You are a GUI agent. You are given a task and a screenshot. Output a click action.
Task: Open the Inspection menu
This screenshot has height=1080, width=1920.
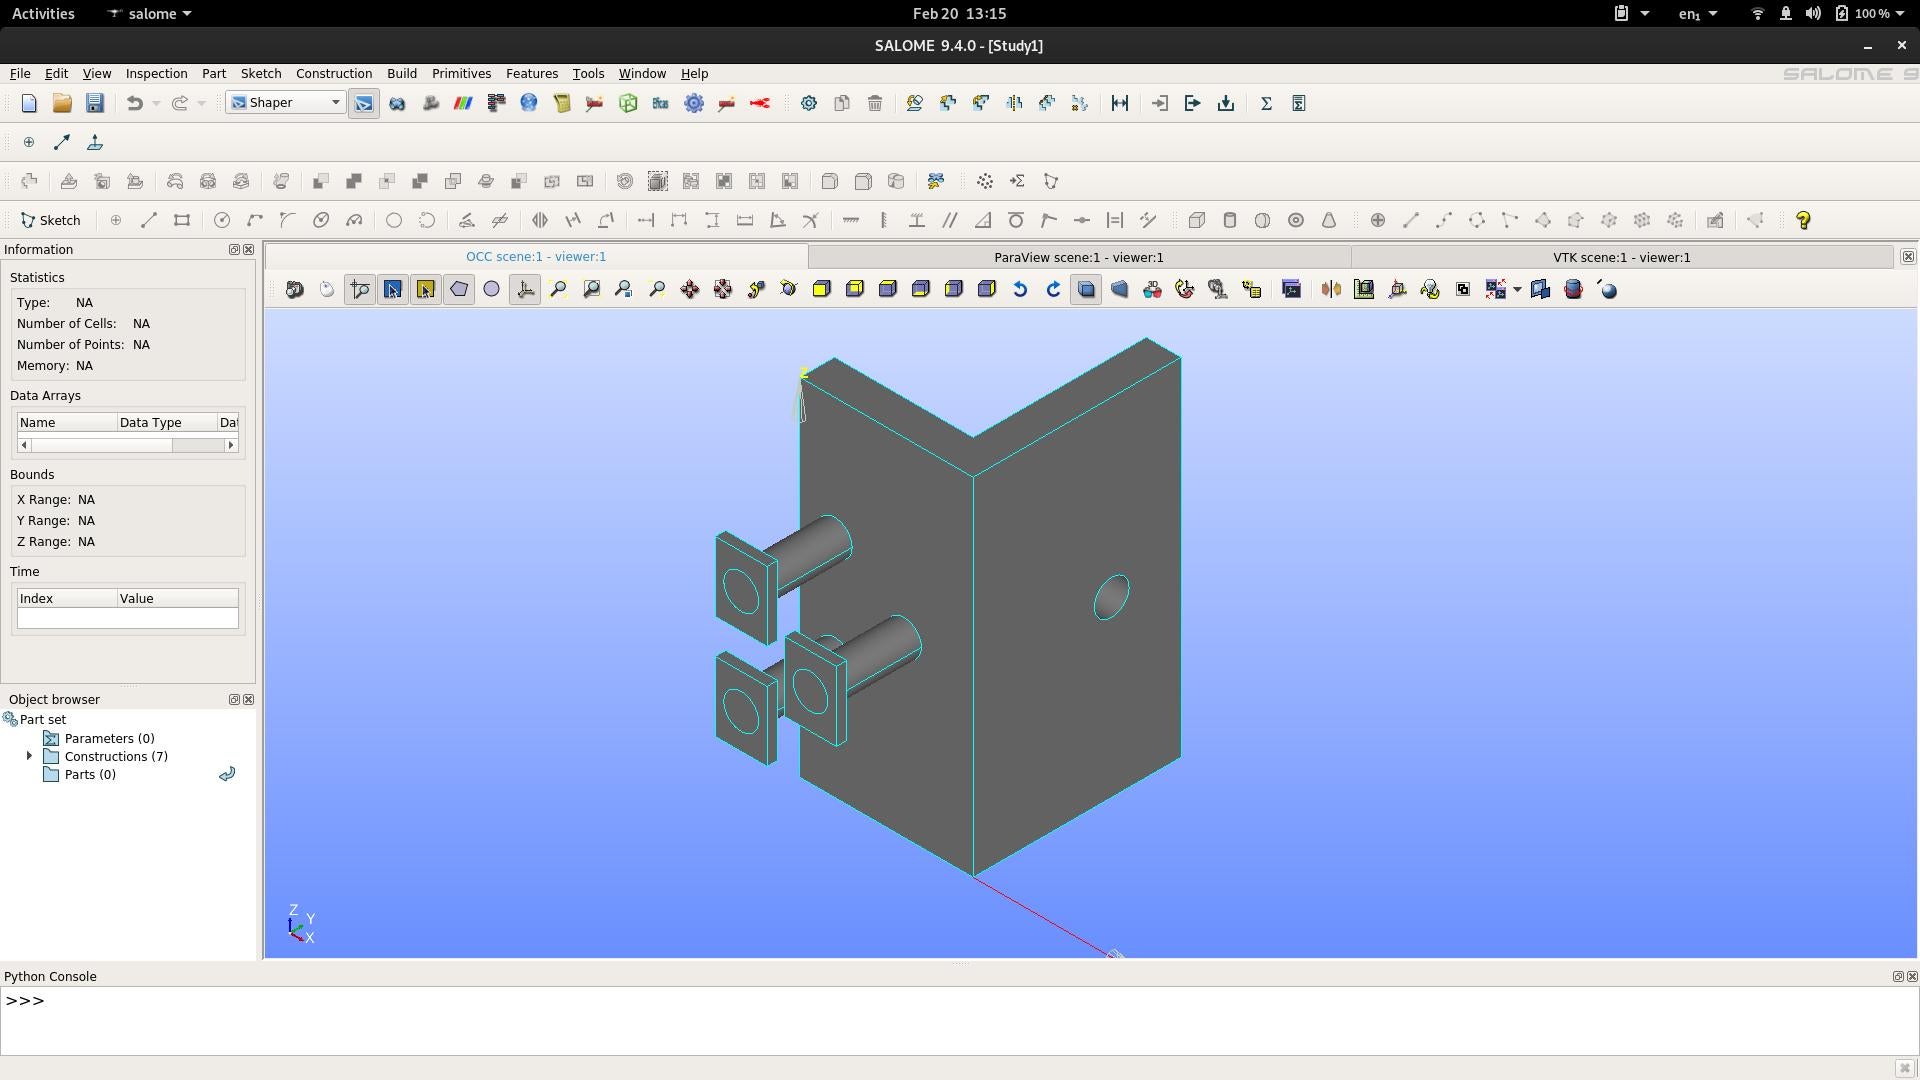coord(154,73)
